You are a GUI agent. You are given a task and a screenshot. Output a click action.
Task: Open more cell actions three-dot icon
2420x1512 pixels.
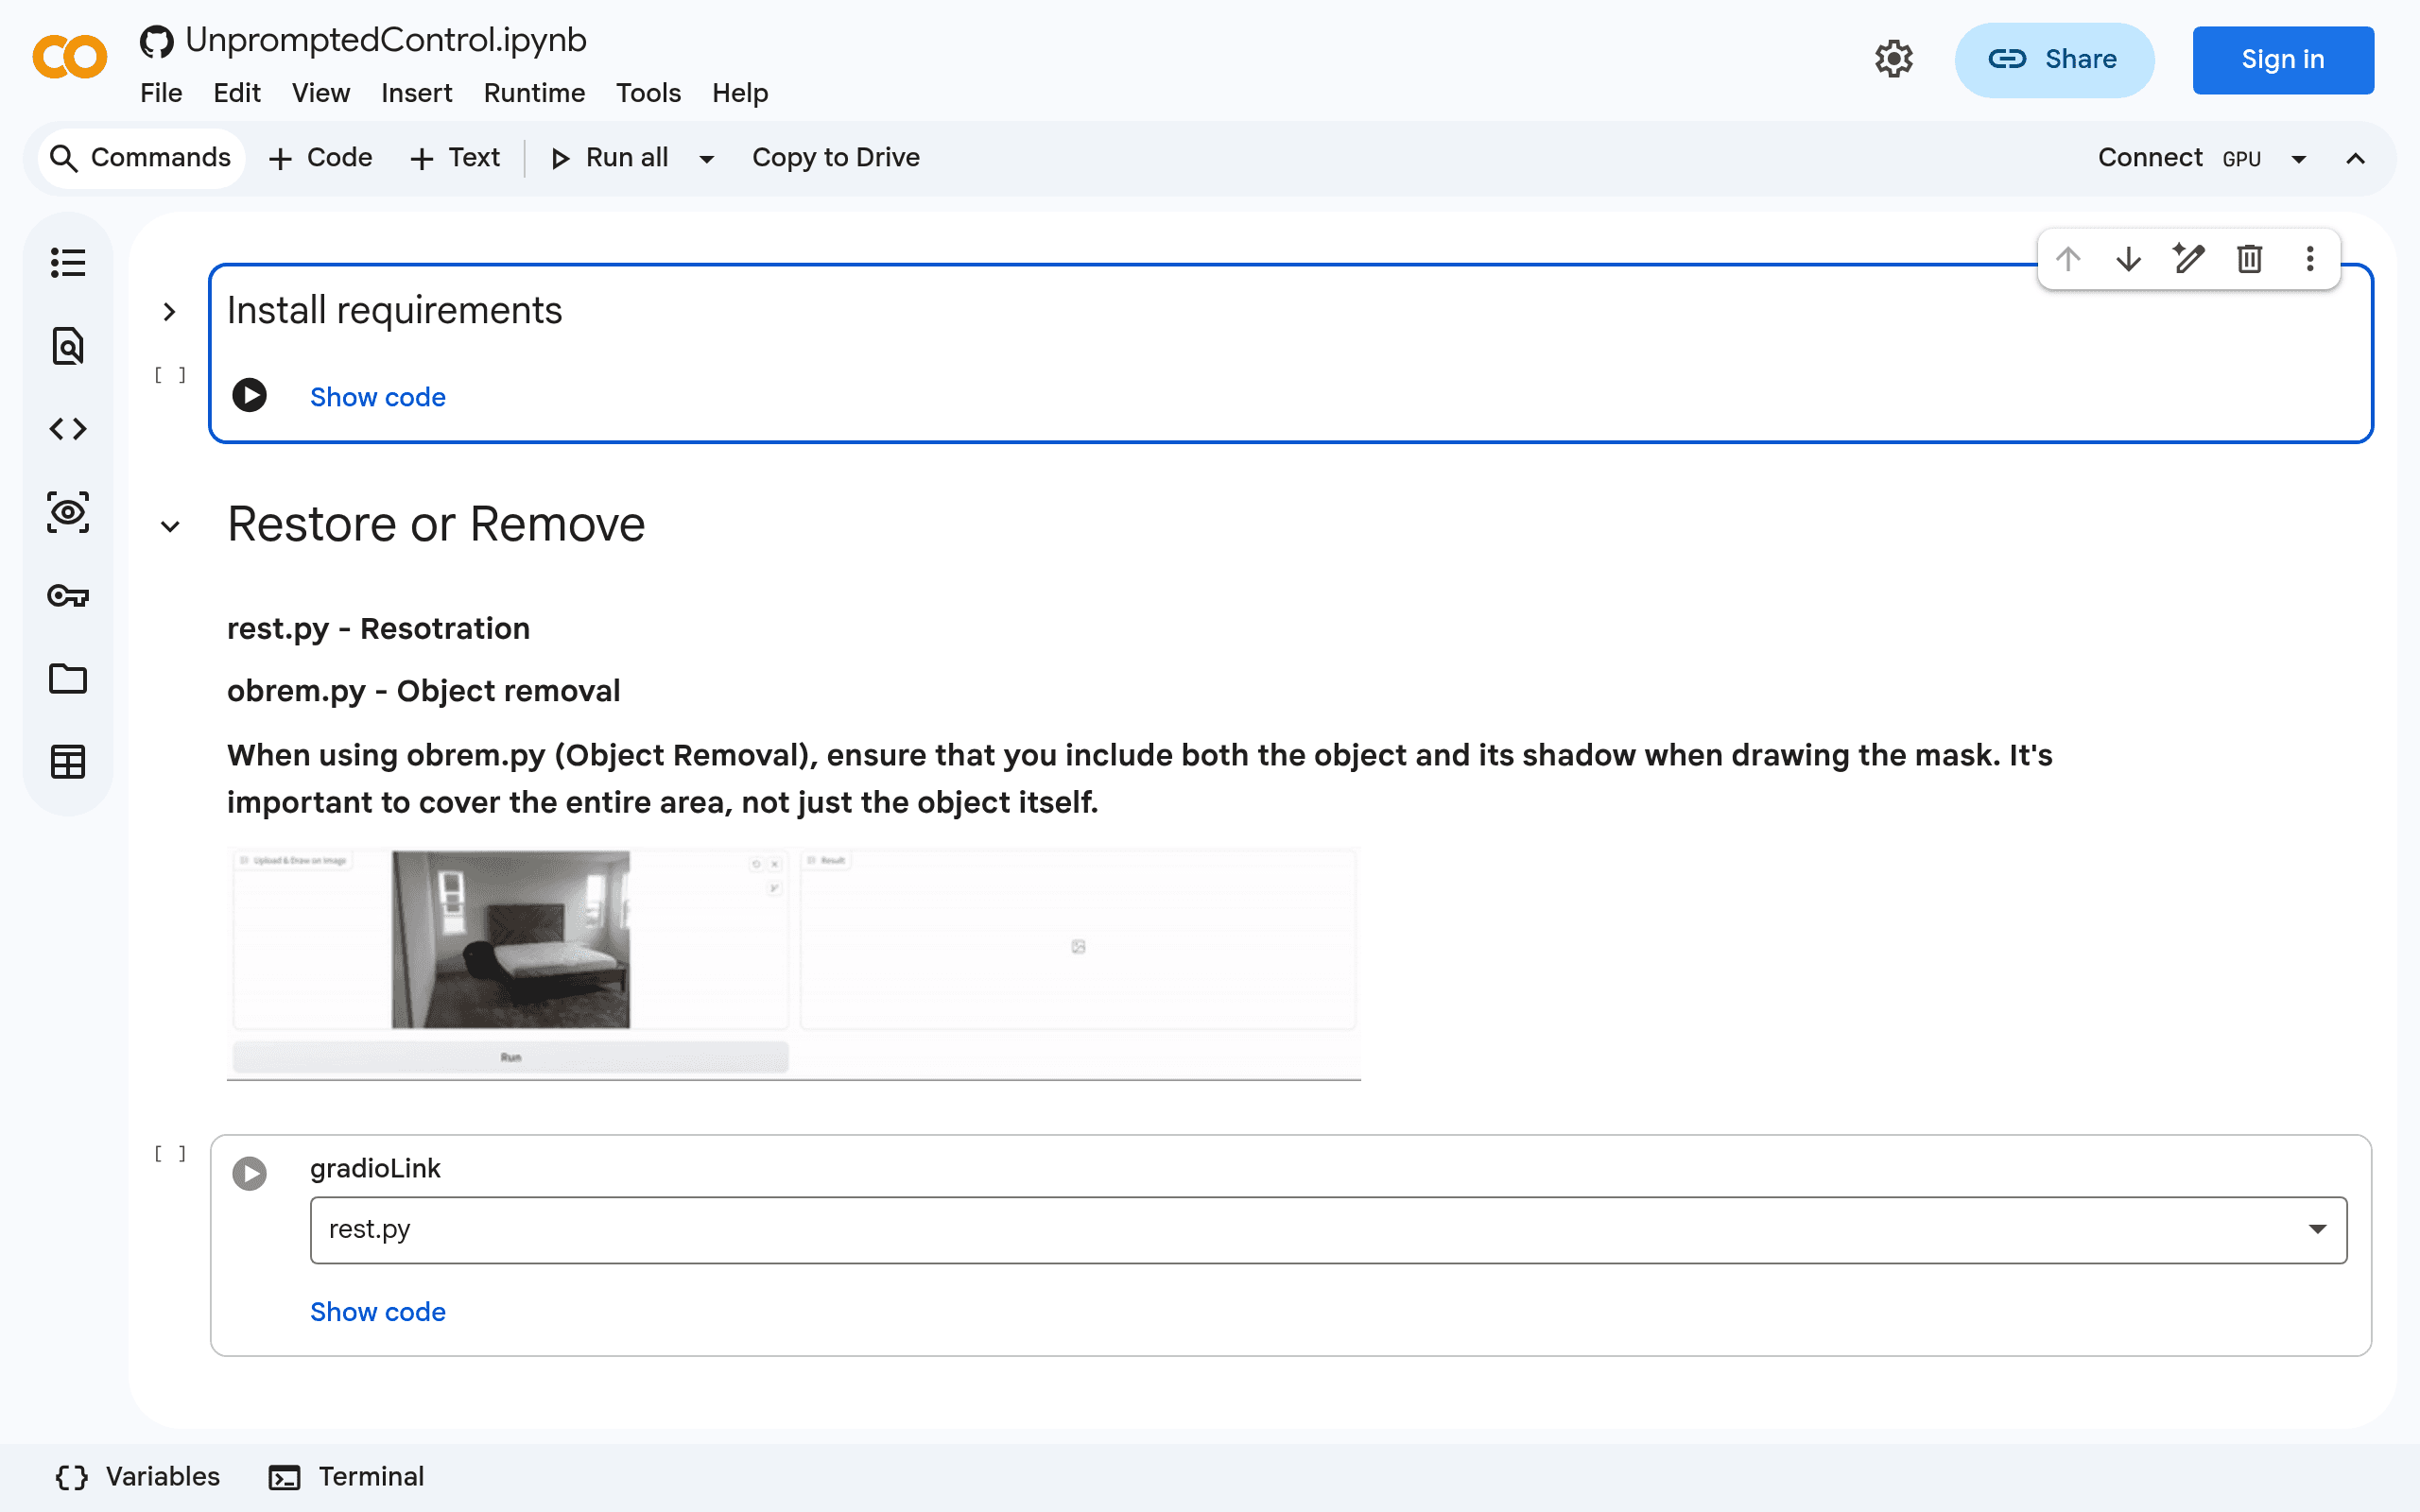point(2310,259)
